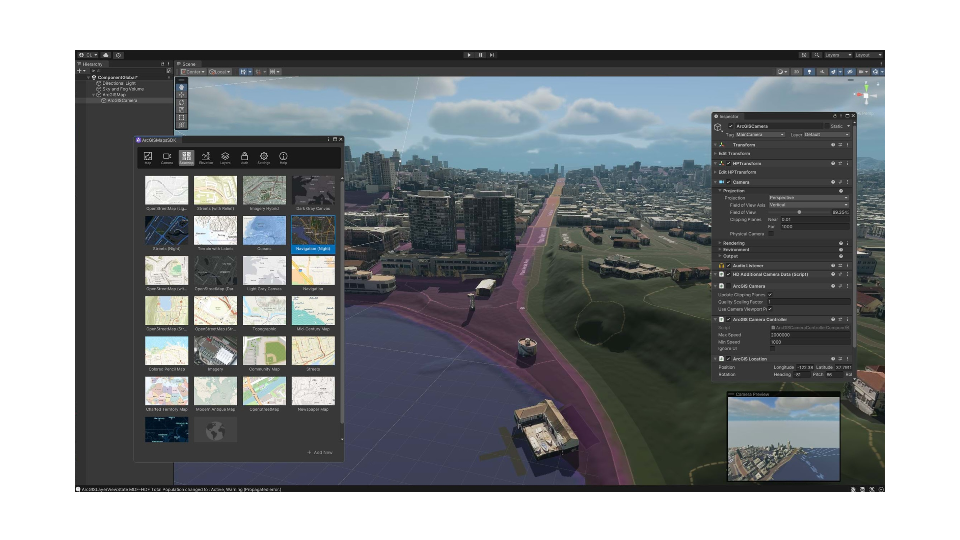Image resolution: width=960 pixels, height=540 pixels.
Task: Click the Layers icon in ArcGIS toolbar
Action: 225,158
